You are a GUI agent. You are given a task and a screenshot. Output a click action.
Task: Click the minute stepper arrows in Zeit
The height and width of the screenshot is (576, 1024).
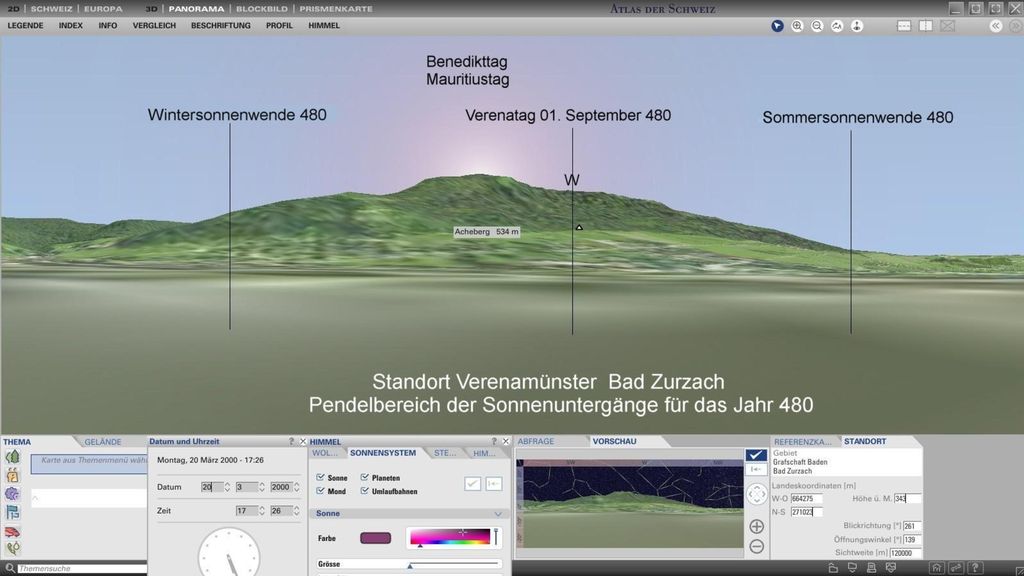click(x=296, y=511)
